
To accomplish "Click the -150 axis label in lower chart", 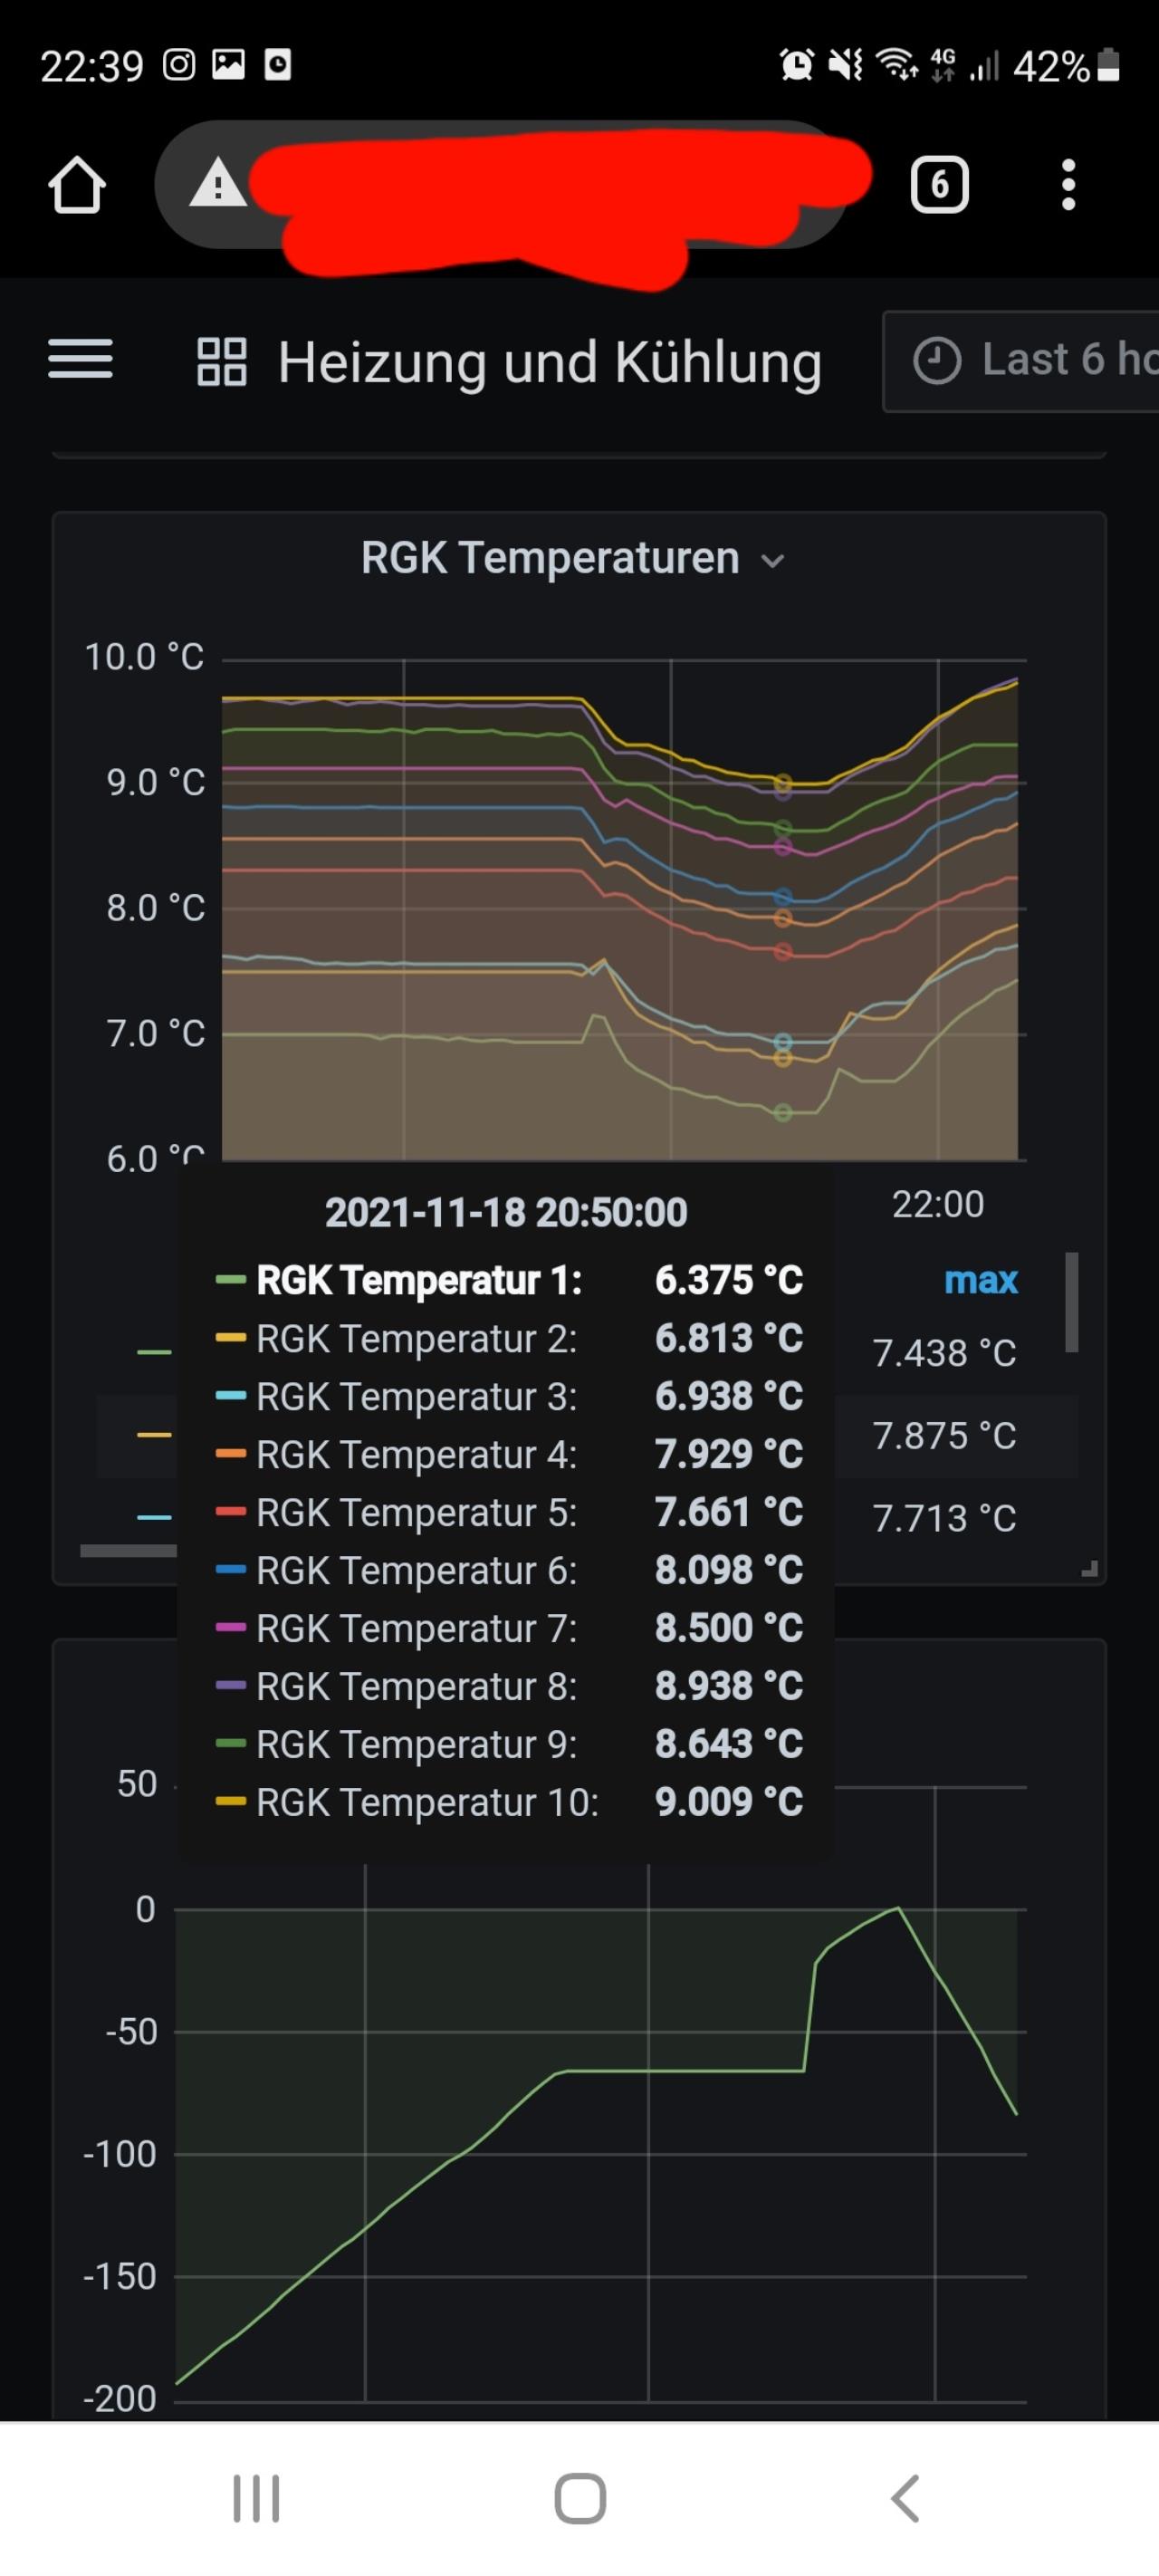I will tap(120, 2277).
